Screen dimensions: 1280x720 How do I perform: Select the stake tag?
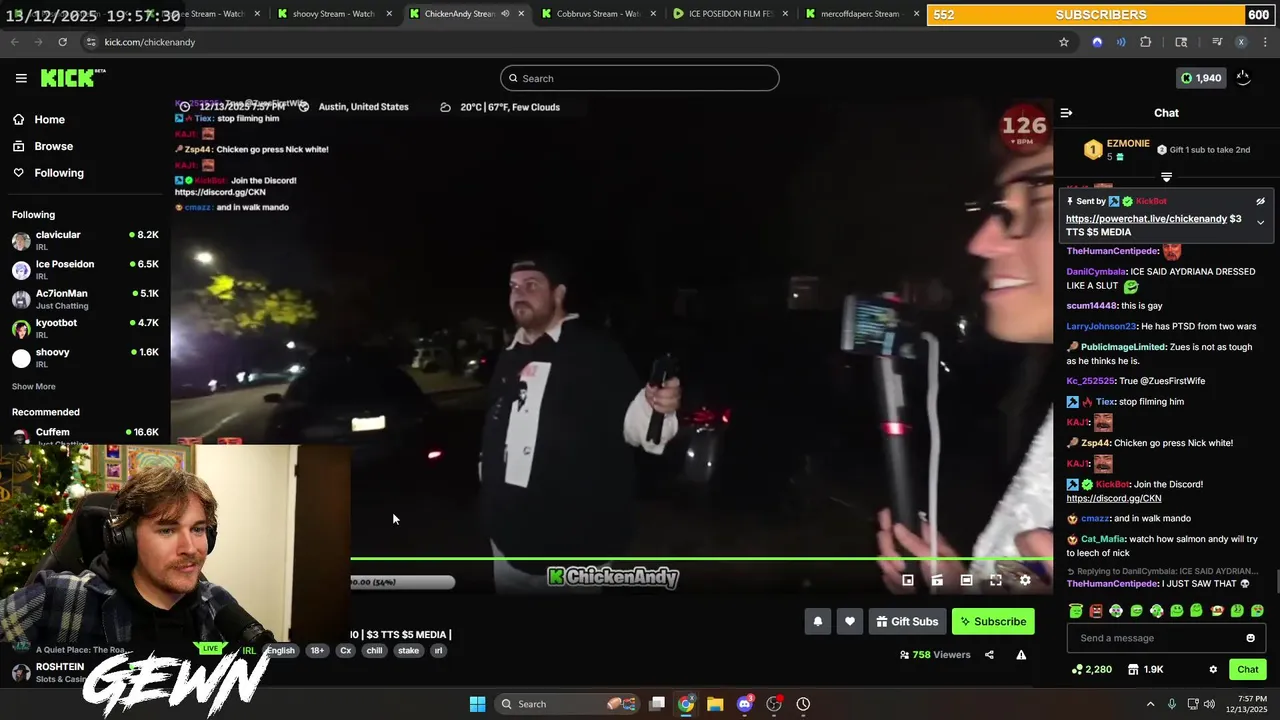tap(409, 651)
